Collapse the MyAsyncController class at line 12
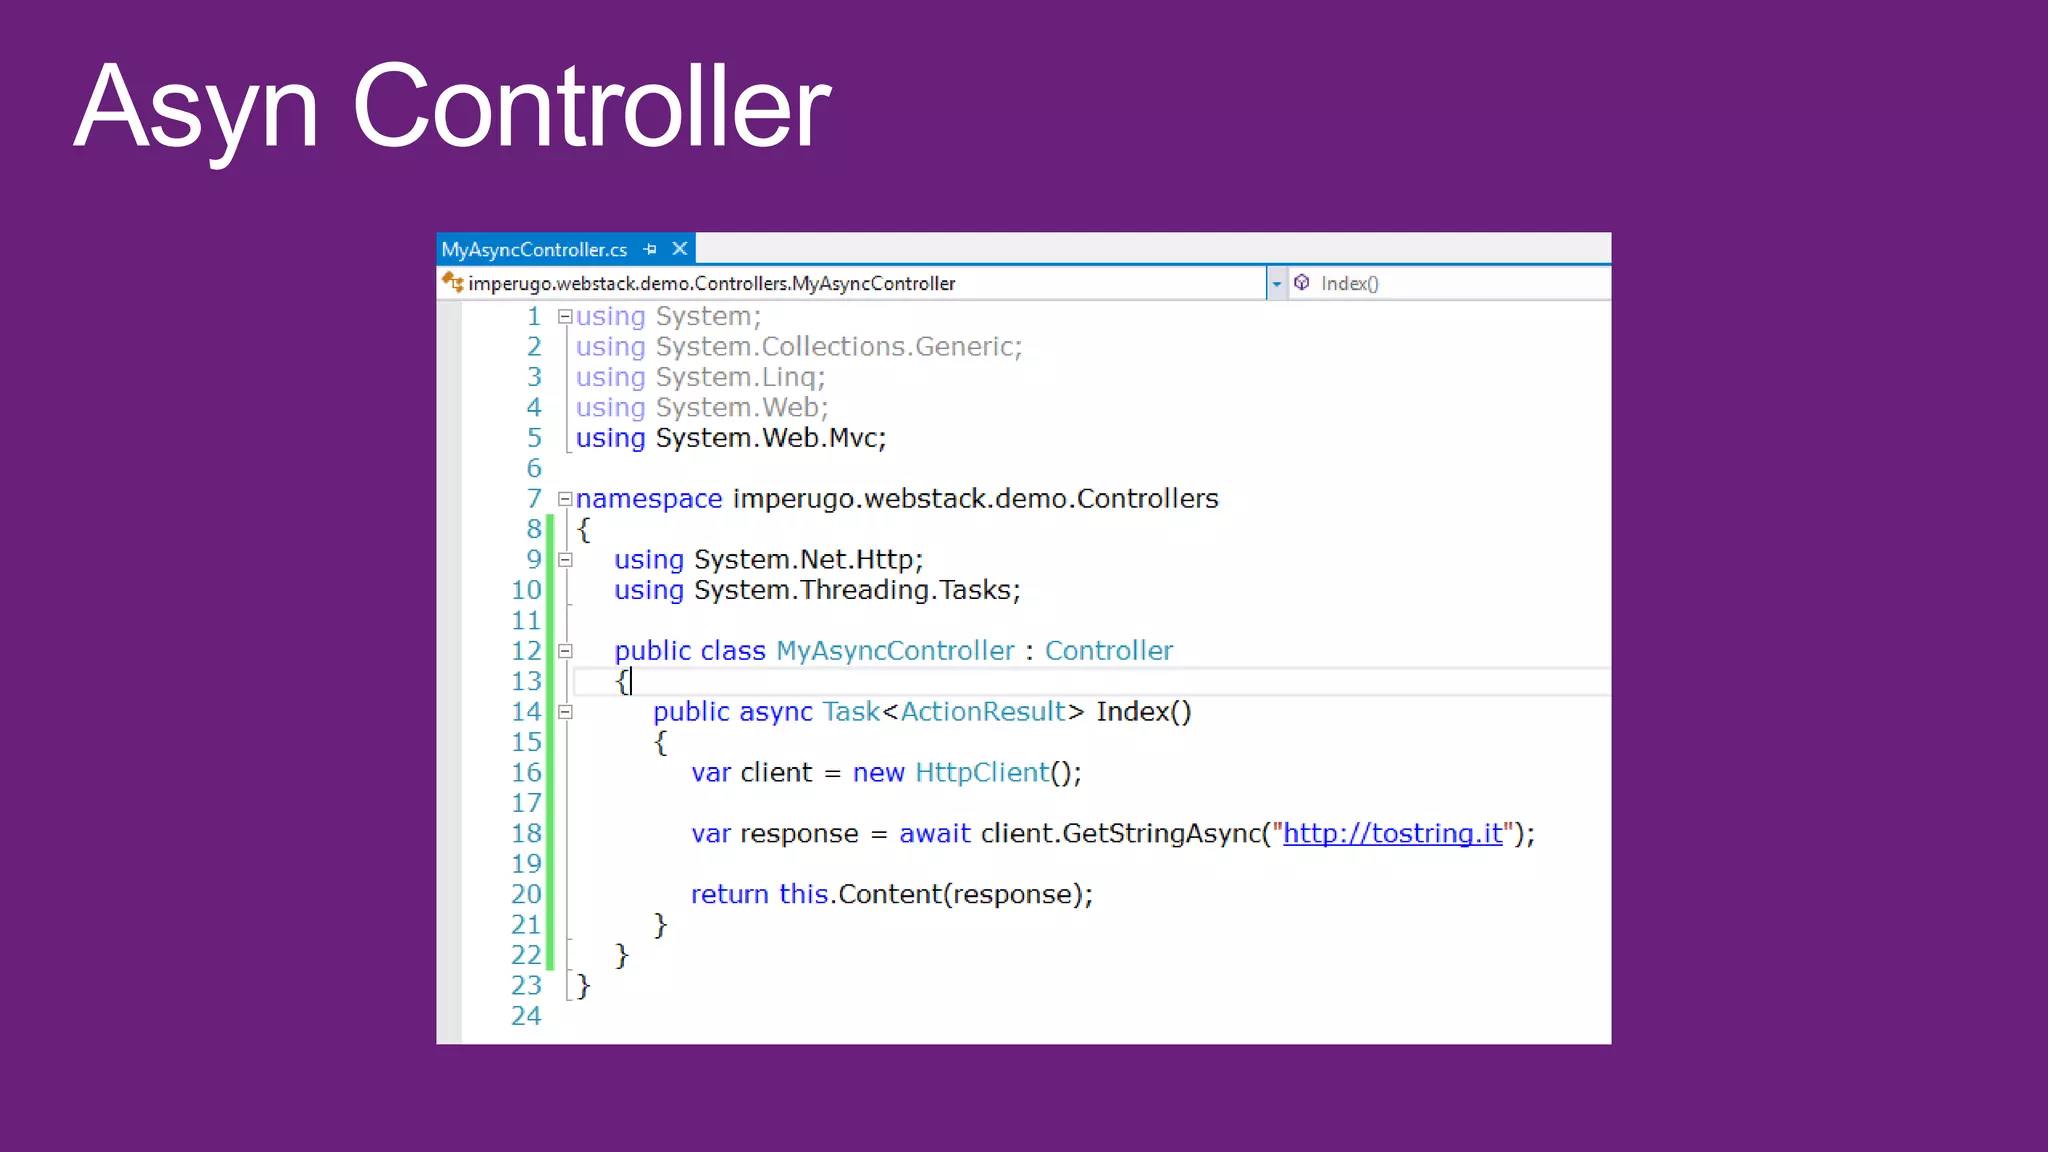 tap(565, 651)
